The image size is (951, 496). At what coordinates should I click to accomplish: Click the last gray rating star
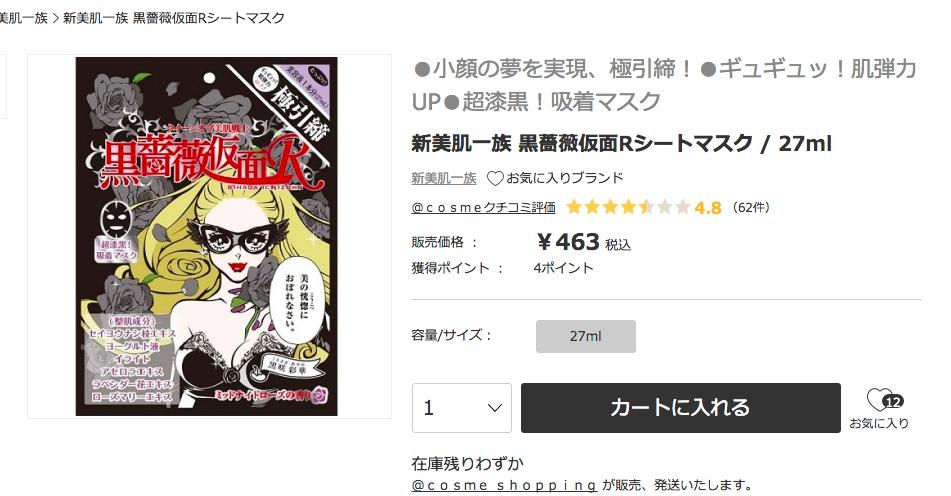pyautogui.click(x=682, y=207)
